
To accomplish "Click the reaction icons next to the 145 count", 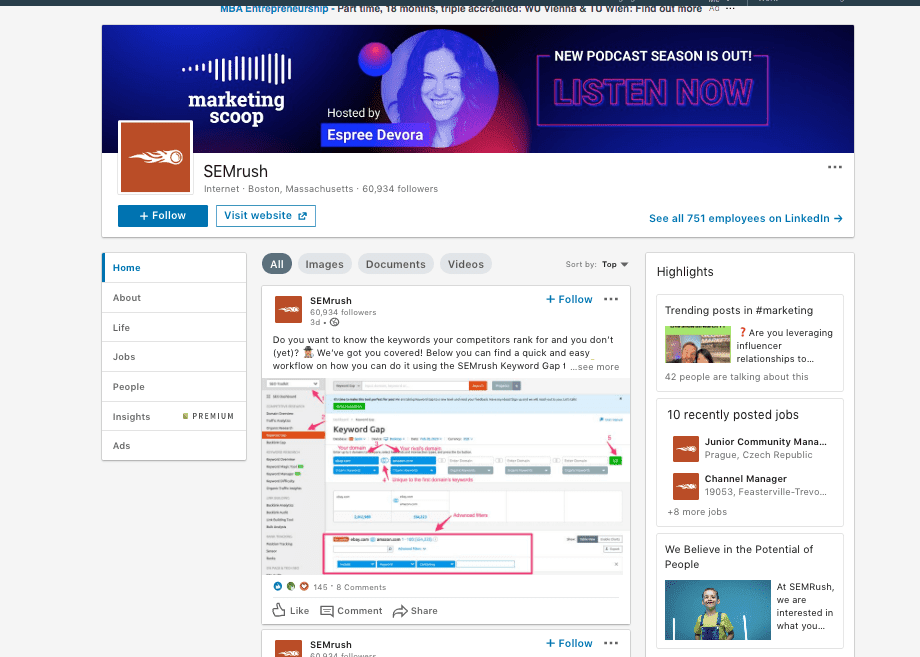I will coord(290,586).
